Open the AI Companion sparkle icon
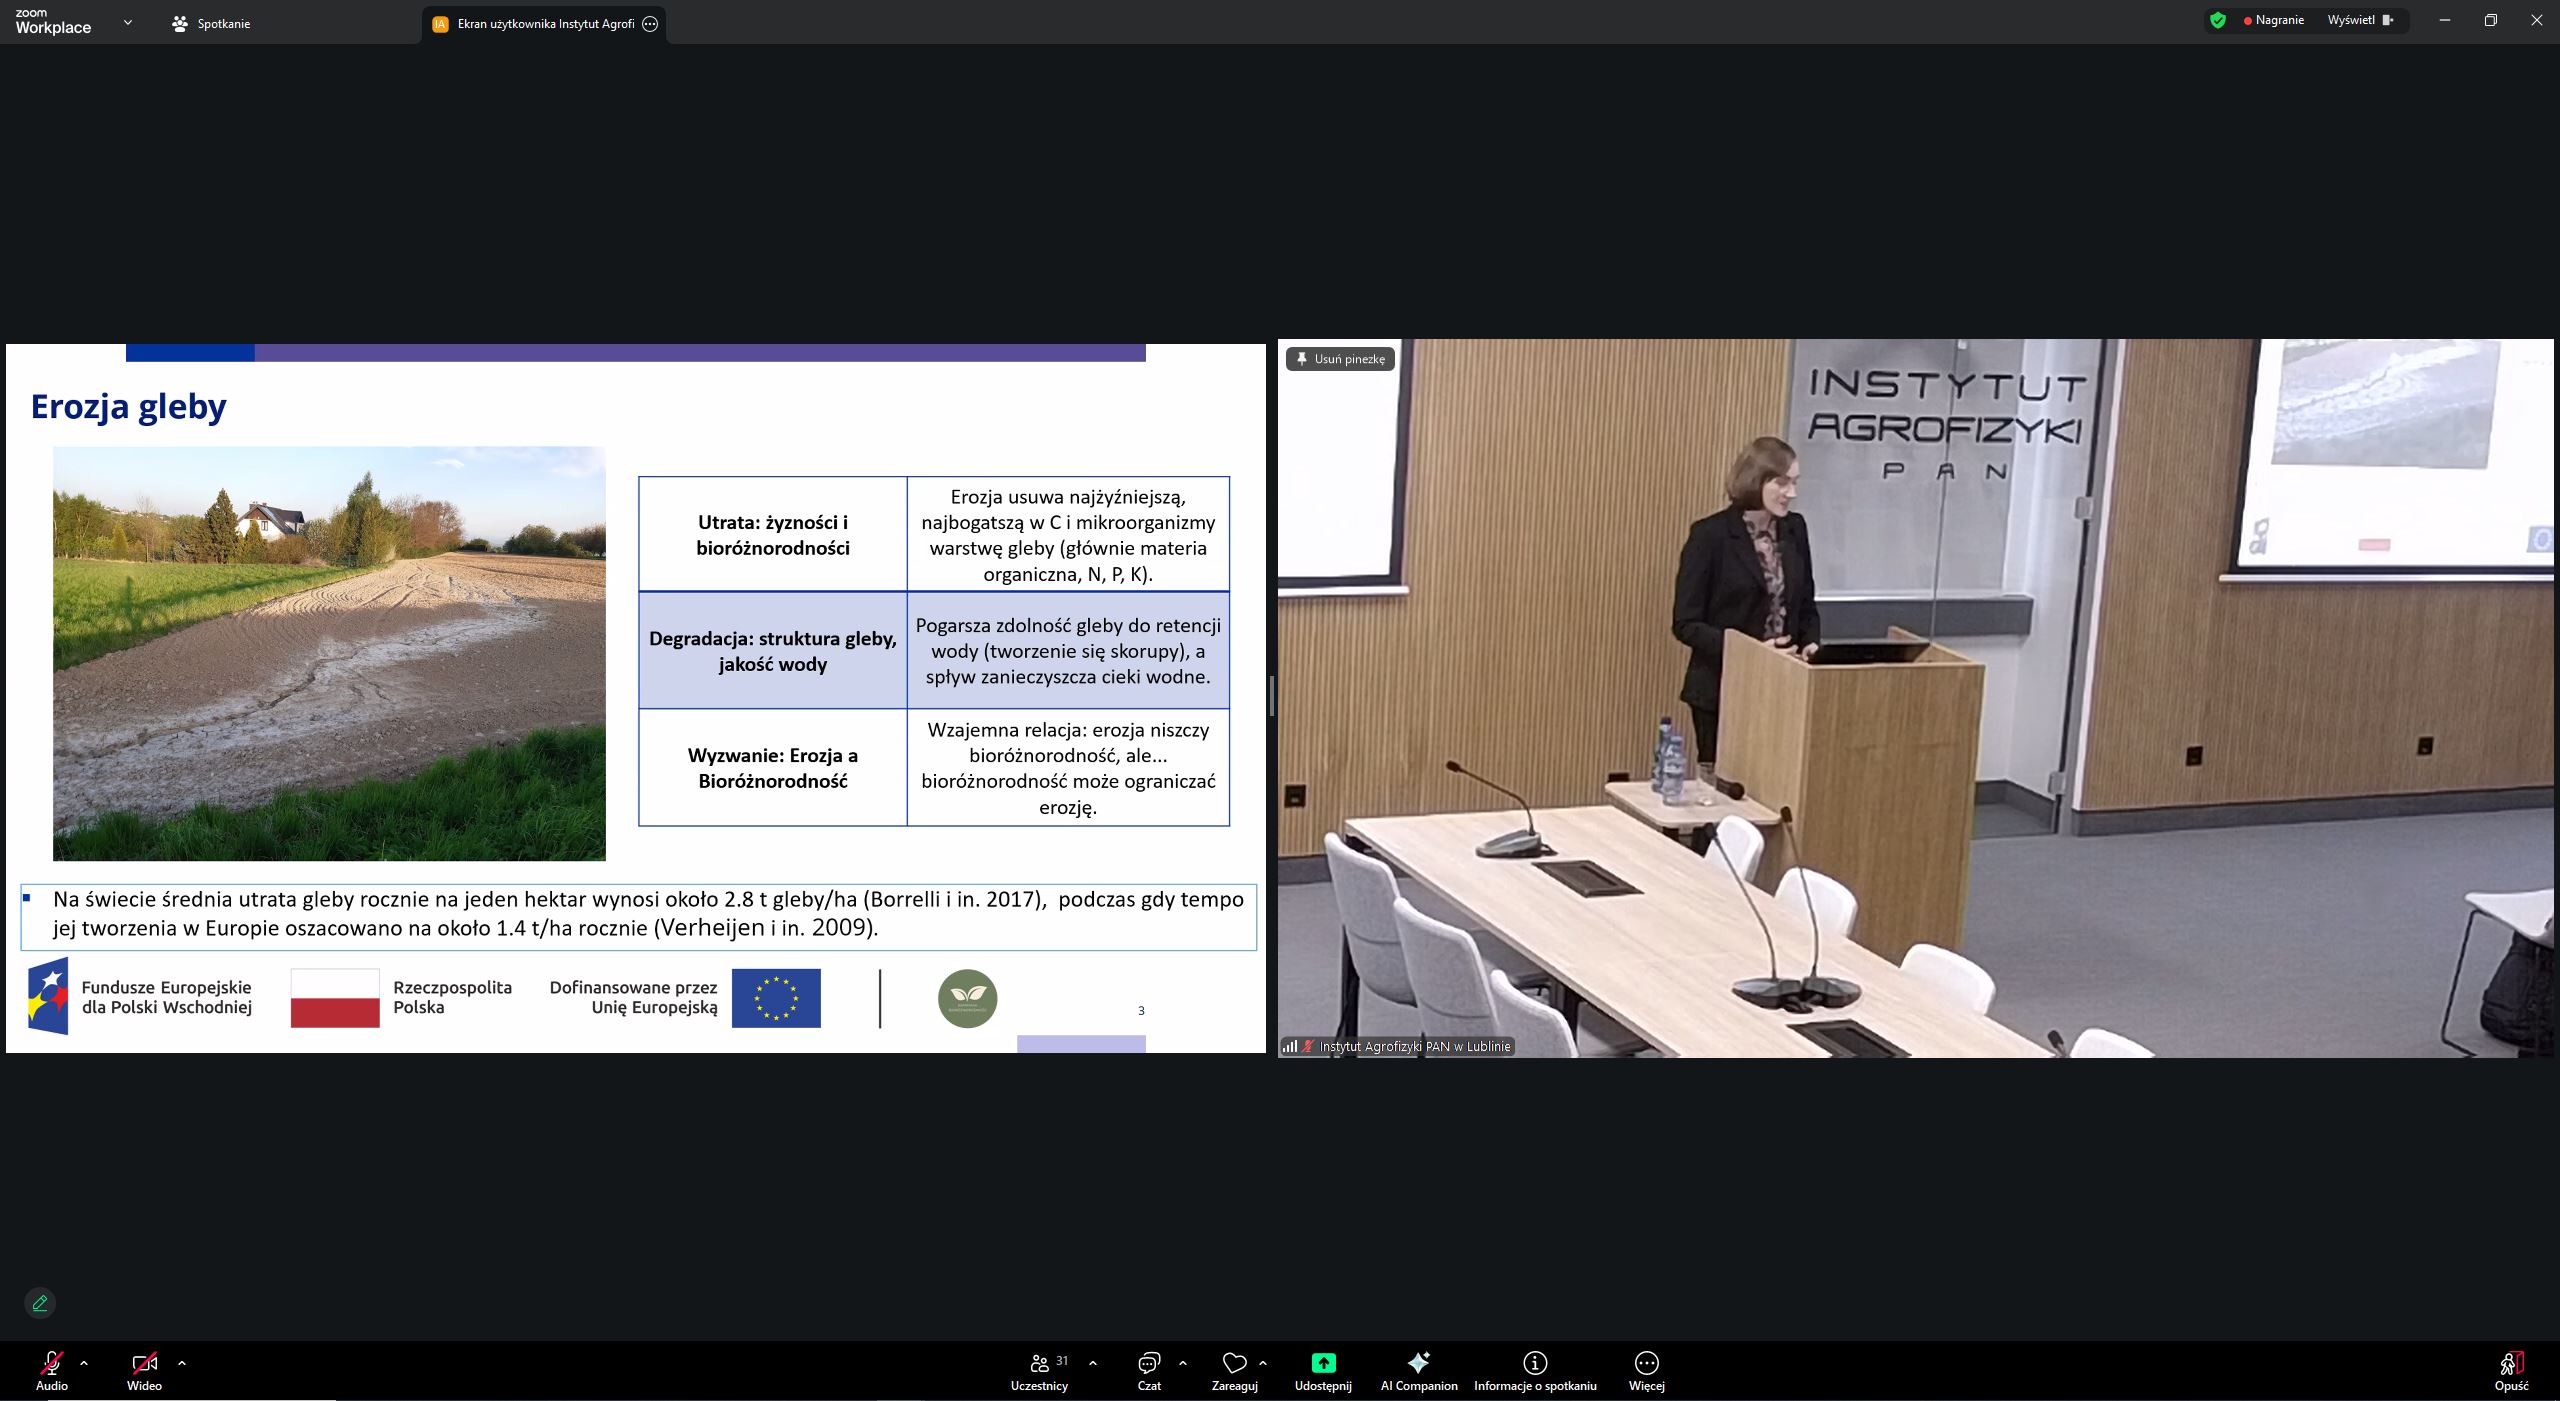Image resolution: width=2560 pixels, height=1401 pixels. [1418, 1363]
